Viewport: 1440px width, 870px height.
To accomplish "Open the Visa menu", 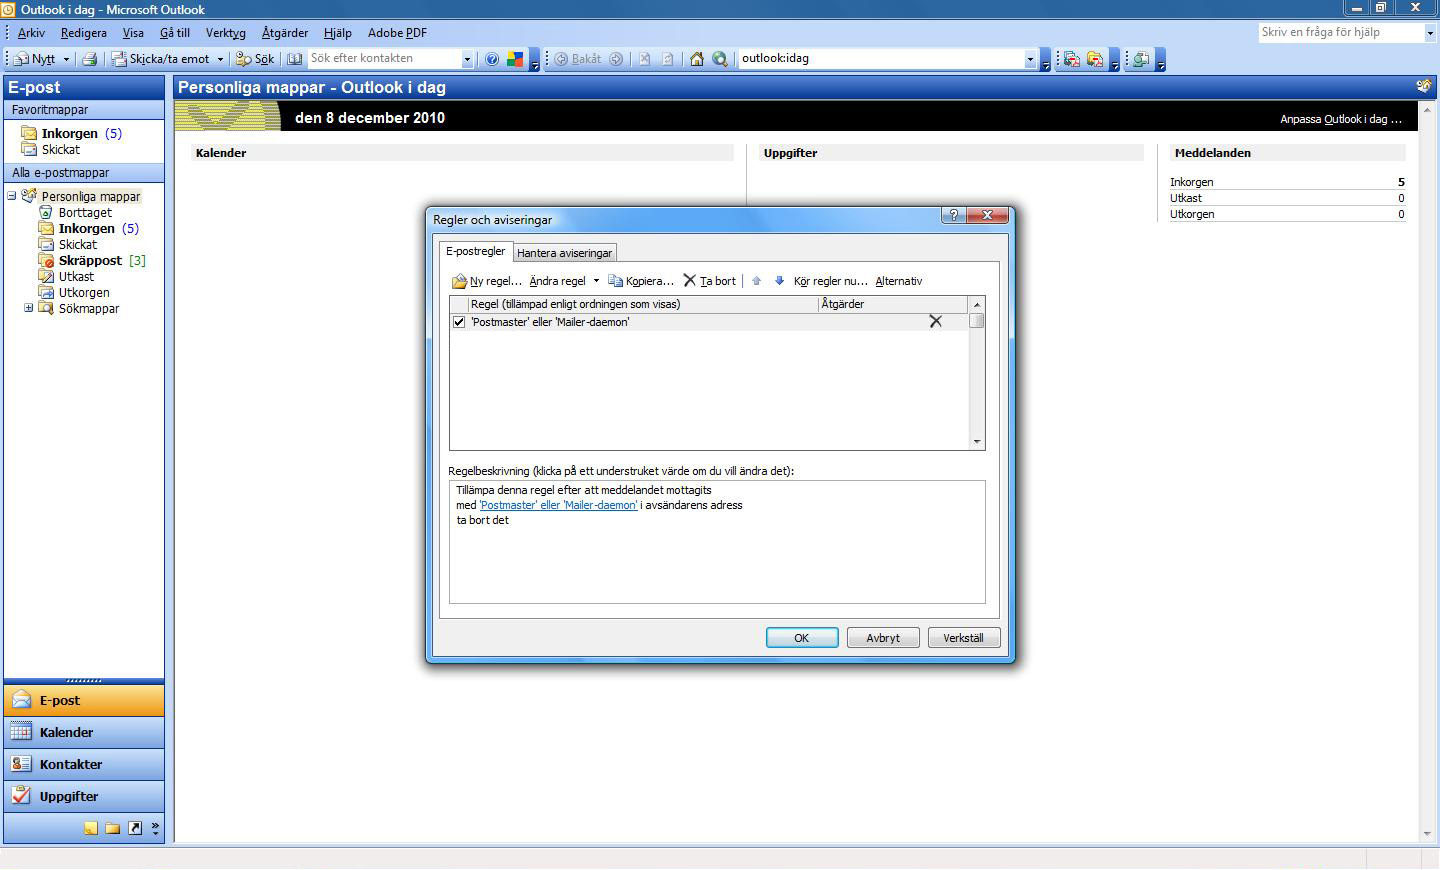I will pyautogui.click(x=133, y=33).
